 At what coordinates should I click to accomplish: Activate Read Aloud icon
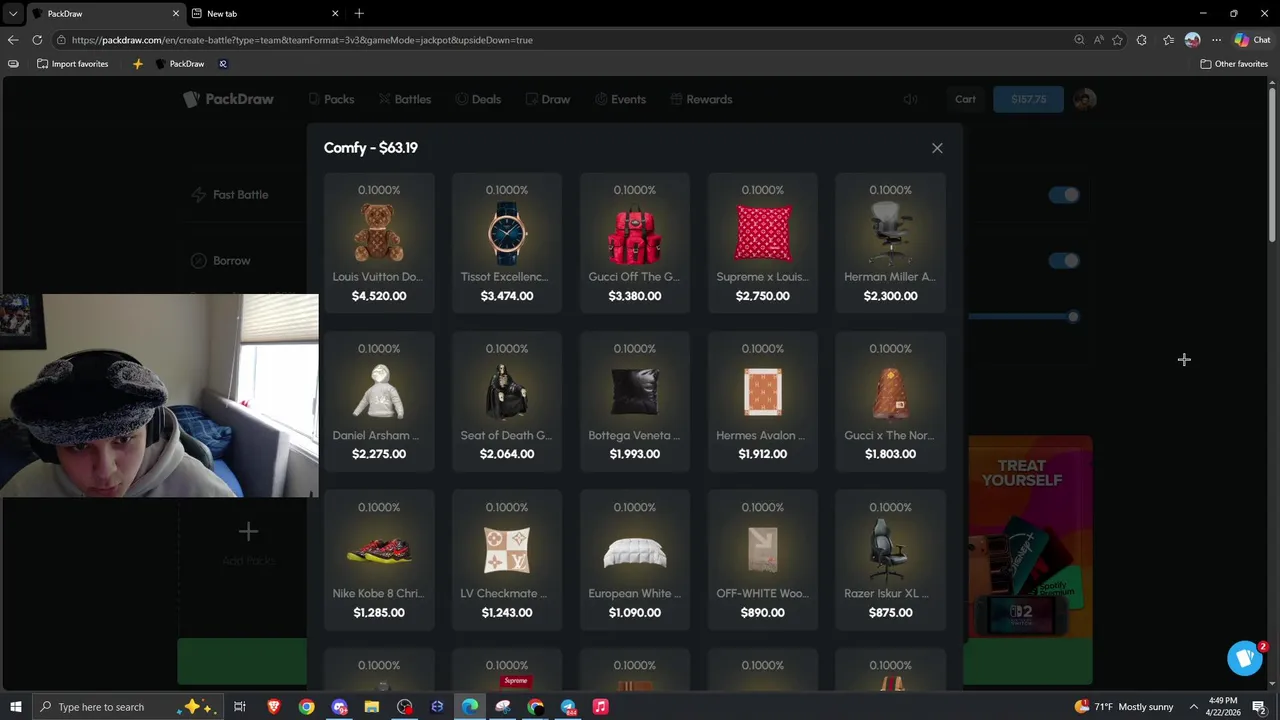pyautogui.click(x=1098, y=40)
